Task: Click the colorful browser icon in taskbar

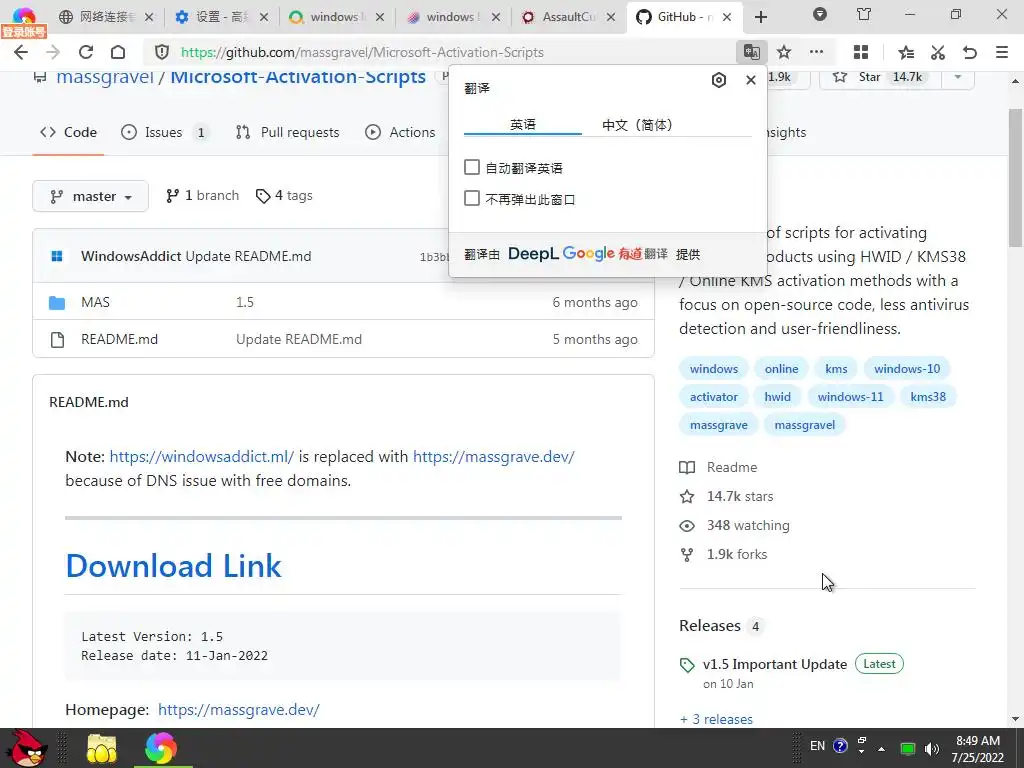Action: pos(161,748)
